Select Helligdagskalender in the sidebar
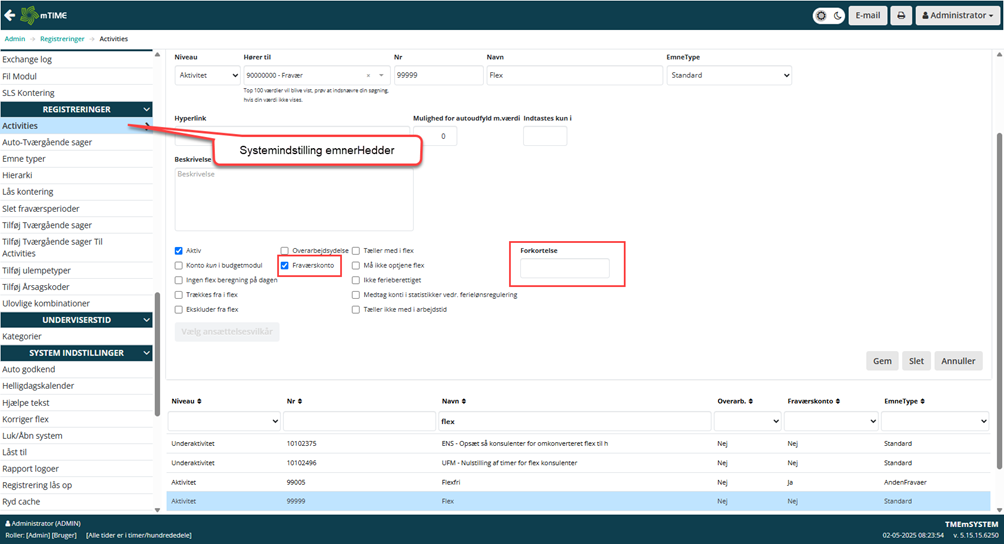Viewport: 1004px width, 544px height. click(38, 386)
